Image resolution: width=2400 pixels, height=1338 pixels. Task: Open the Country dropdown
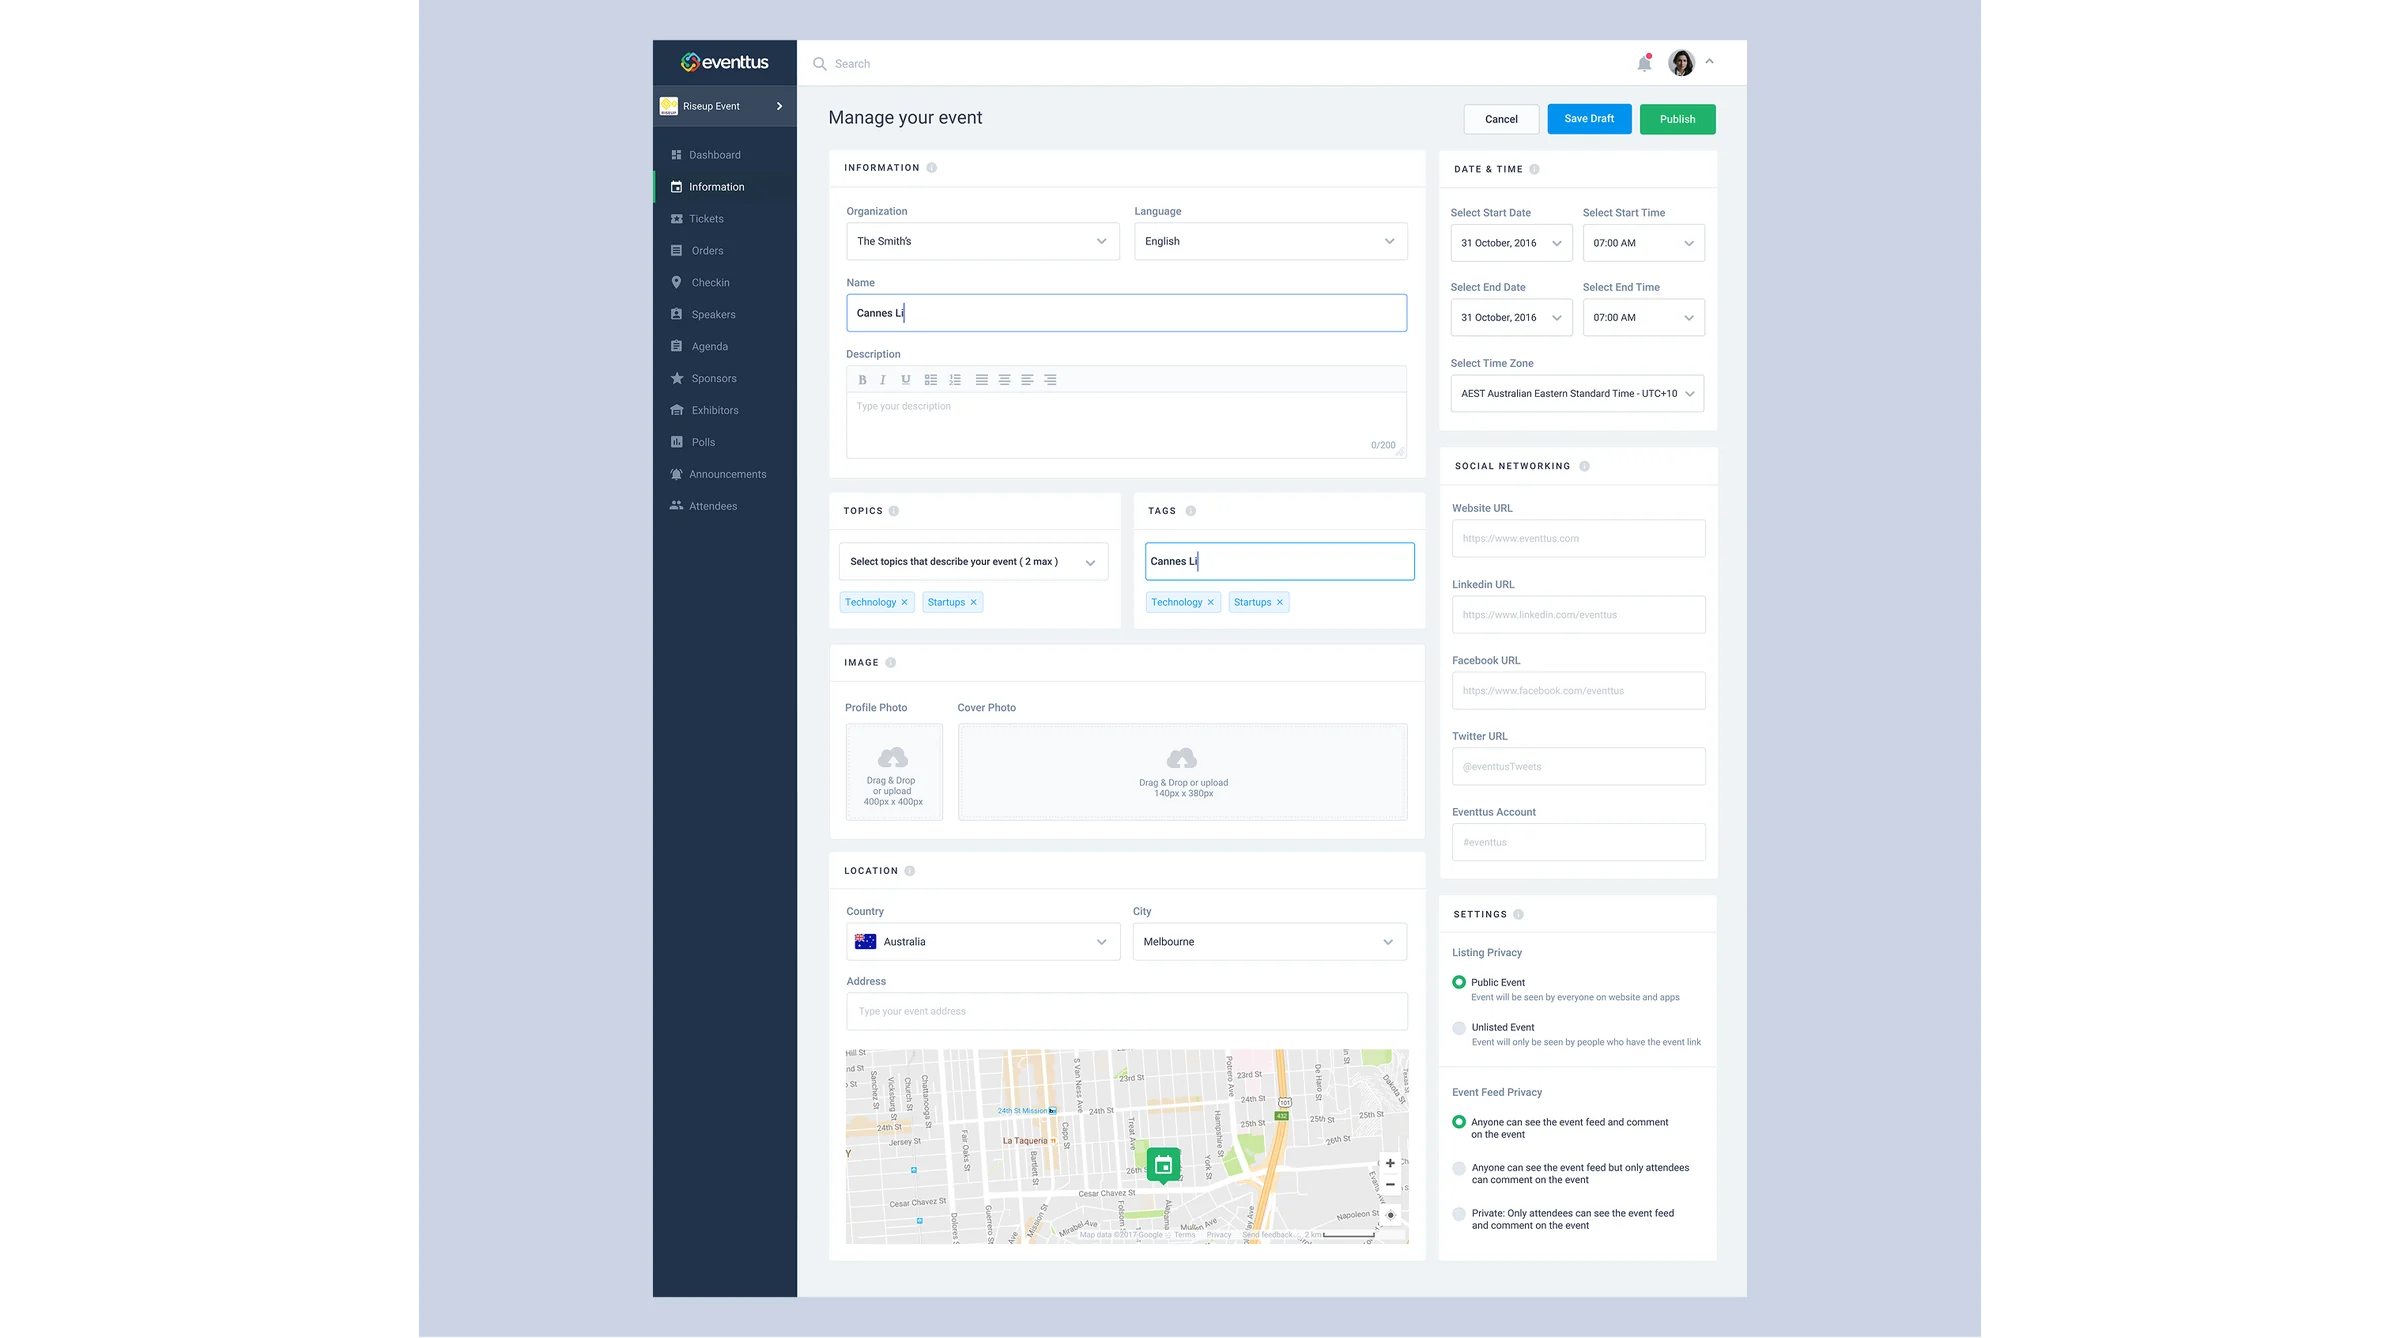(x=983, y=942)
